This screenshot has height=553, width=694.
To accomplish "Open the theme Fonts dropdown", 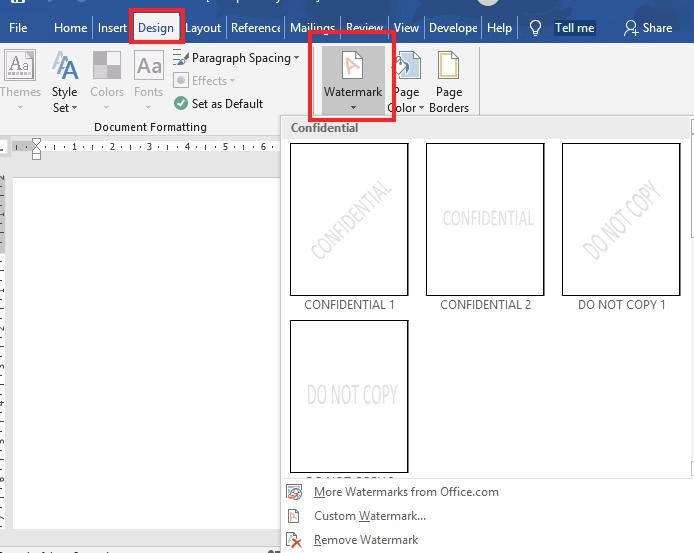I will point(149,80).
